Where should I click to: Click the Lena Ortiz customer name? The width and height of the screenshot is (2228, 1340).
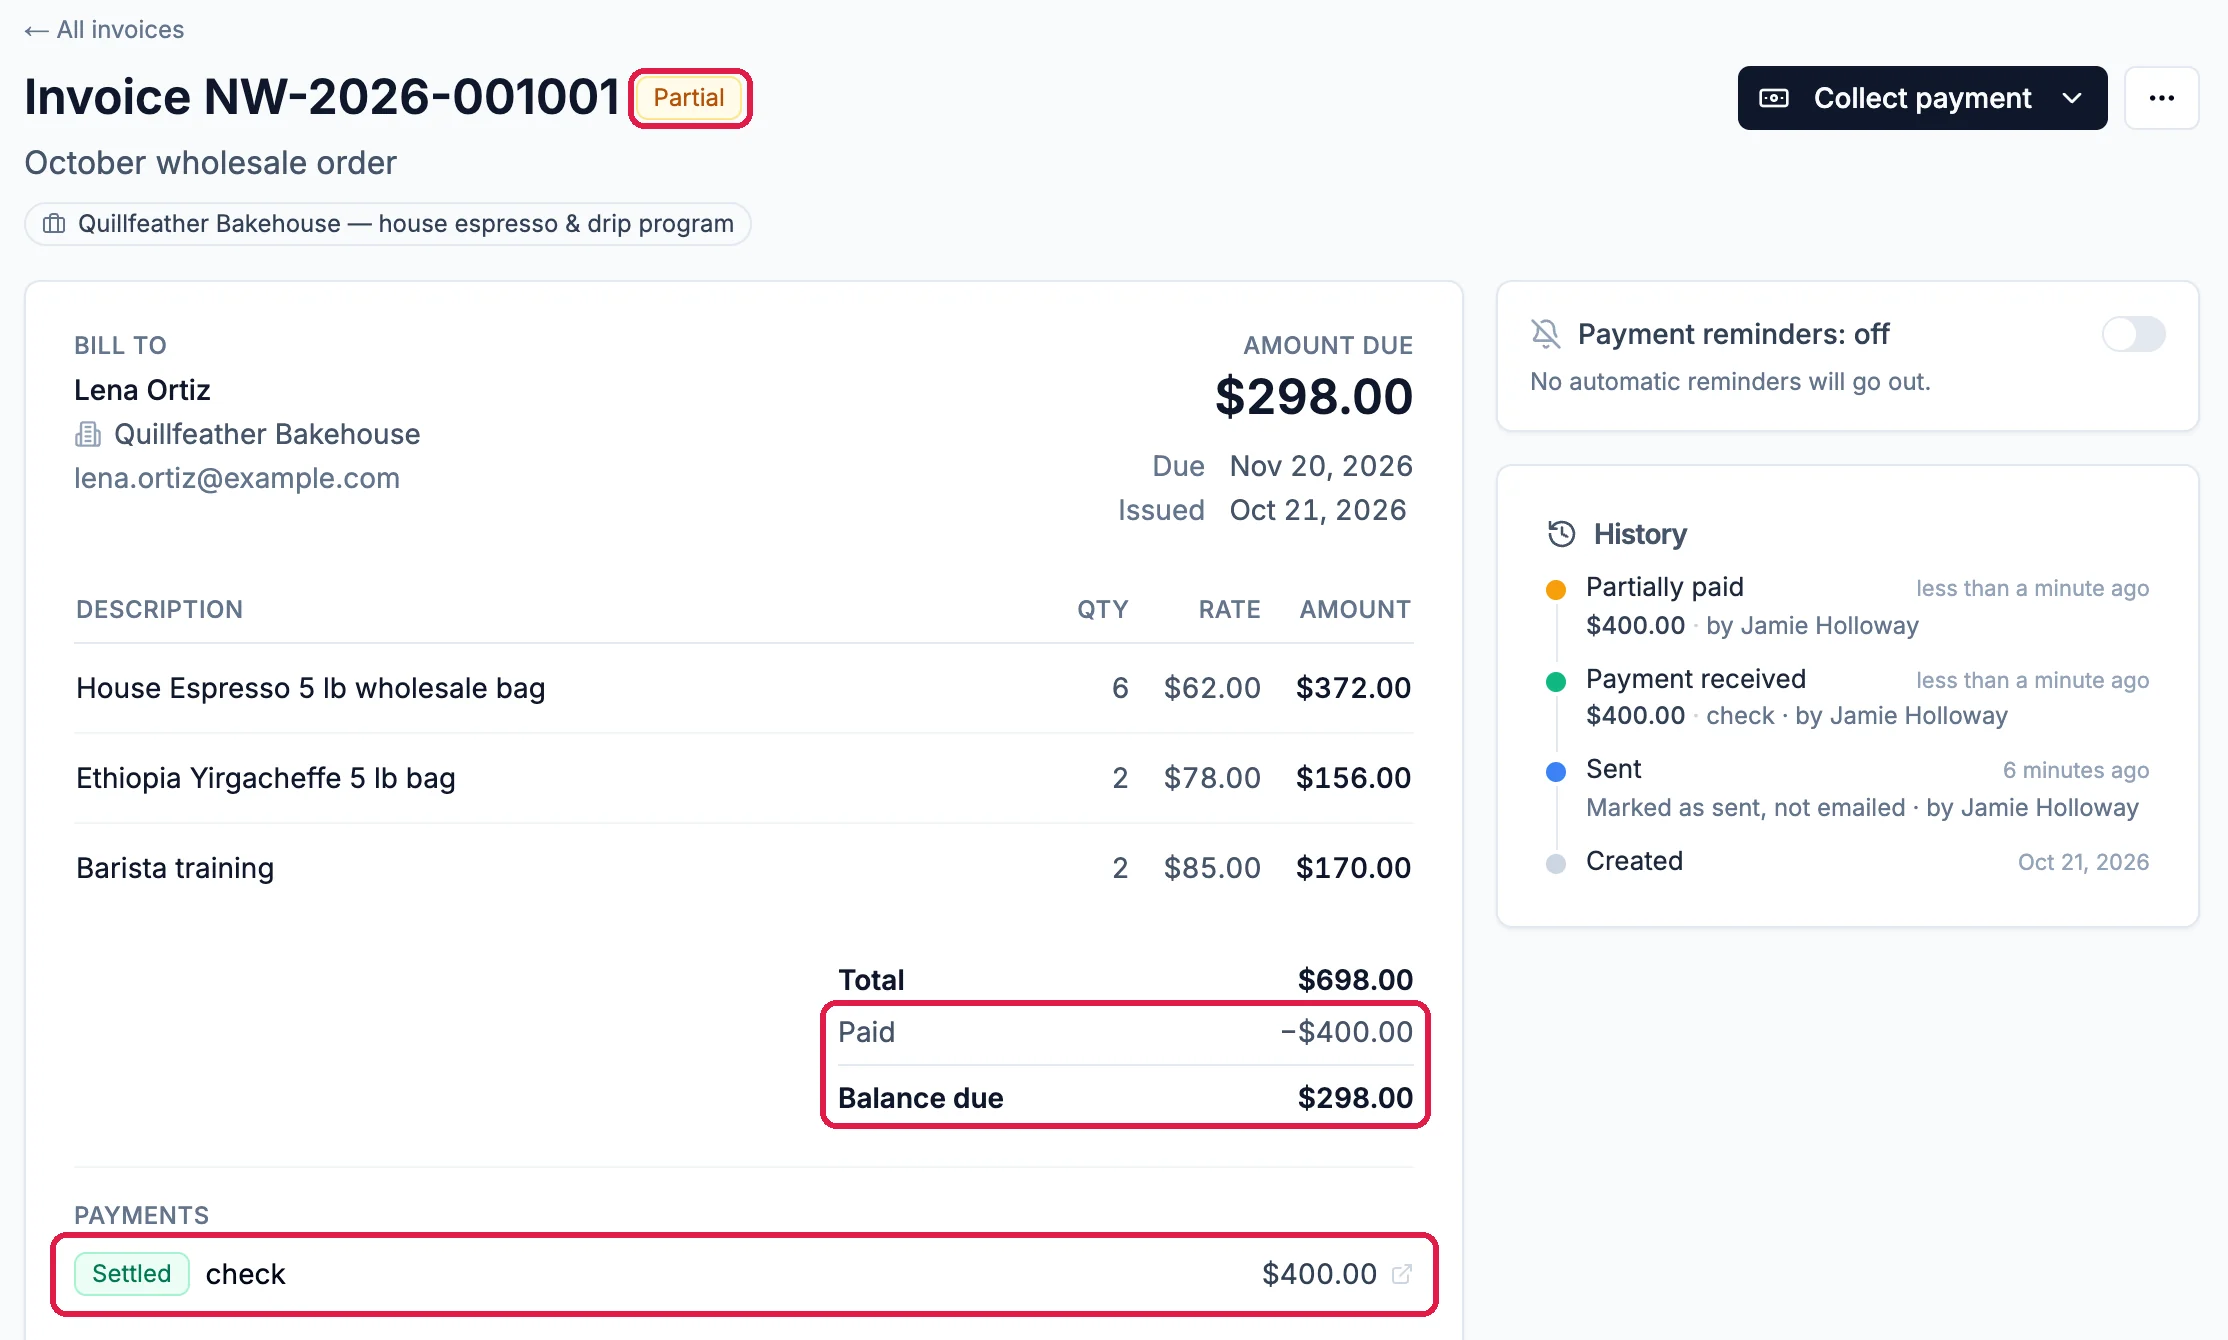[x=142, y=390]
